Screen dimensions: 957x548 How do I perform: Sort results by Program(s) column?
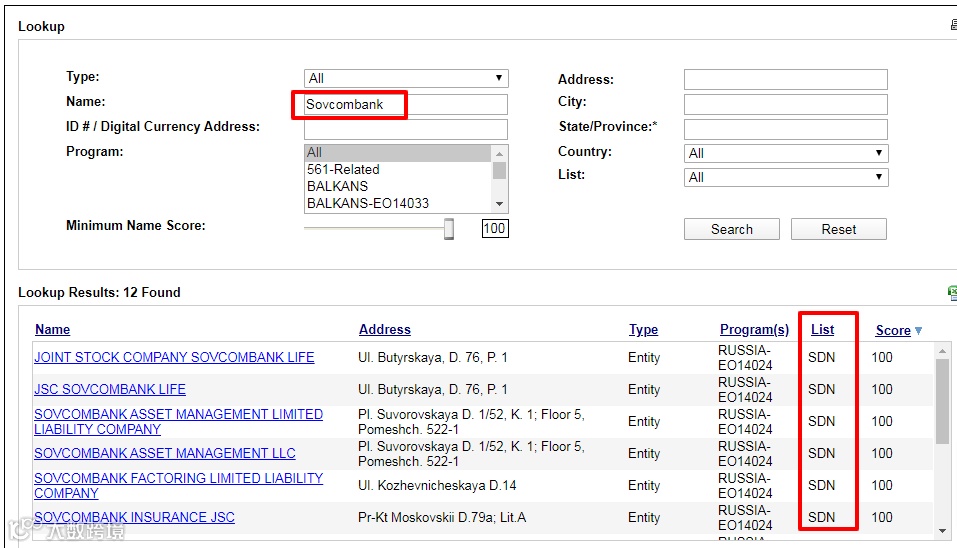click(754, 330)
